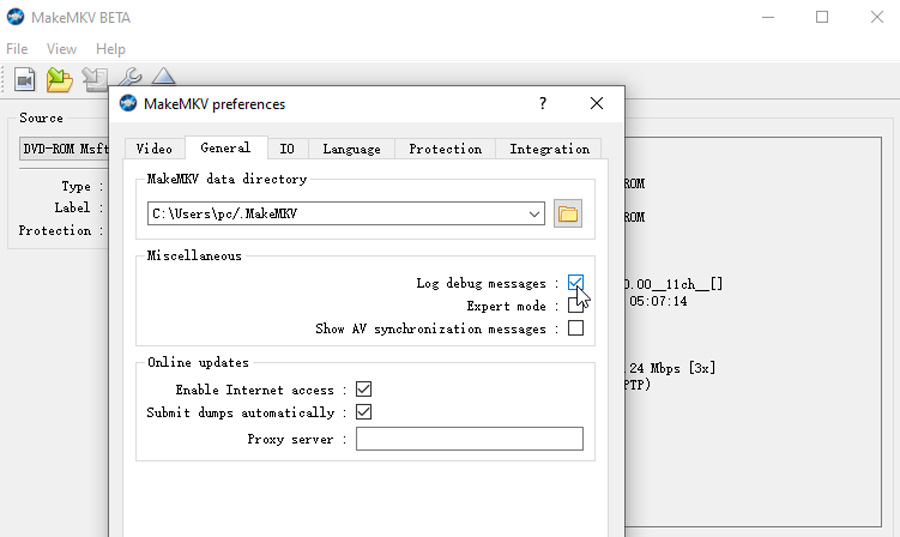This screenshot has height=537, width=900.
Task: Enable the Expert mode checkbox
Action: point(576,305)
